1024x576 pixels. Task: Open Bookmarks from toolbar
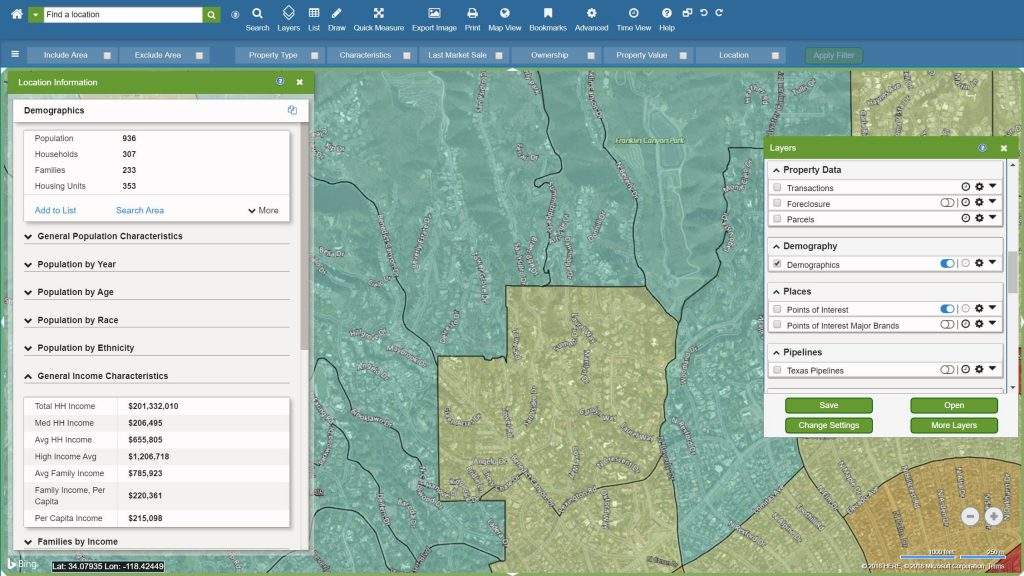click(547, 19)
